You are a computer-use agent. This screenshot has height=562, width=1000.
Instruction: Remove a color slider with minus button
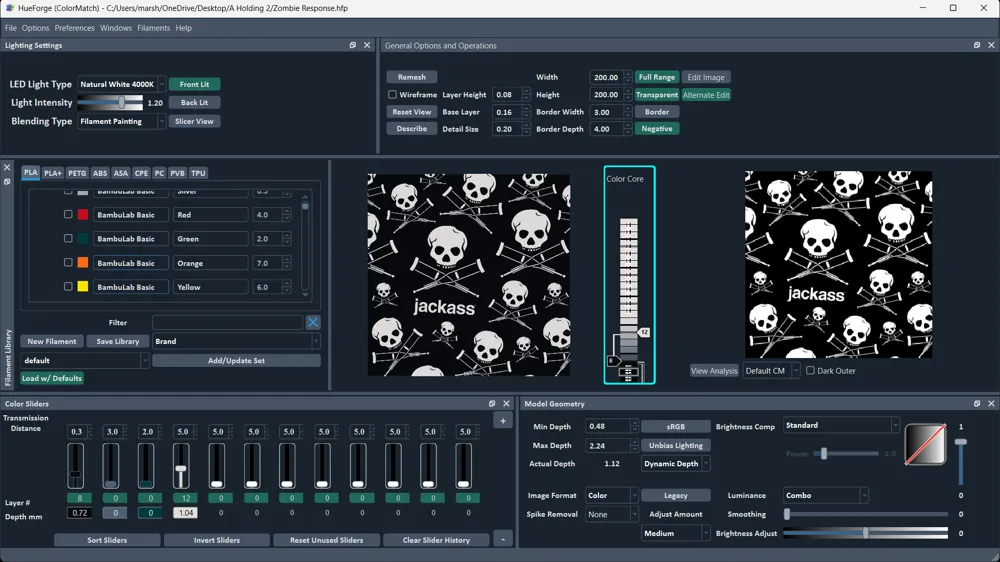pos(503,540)
